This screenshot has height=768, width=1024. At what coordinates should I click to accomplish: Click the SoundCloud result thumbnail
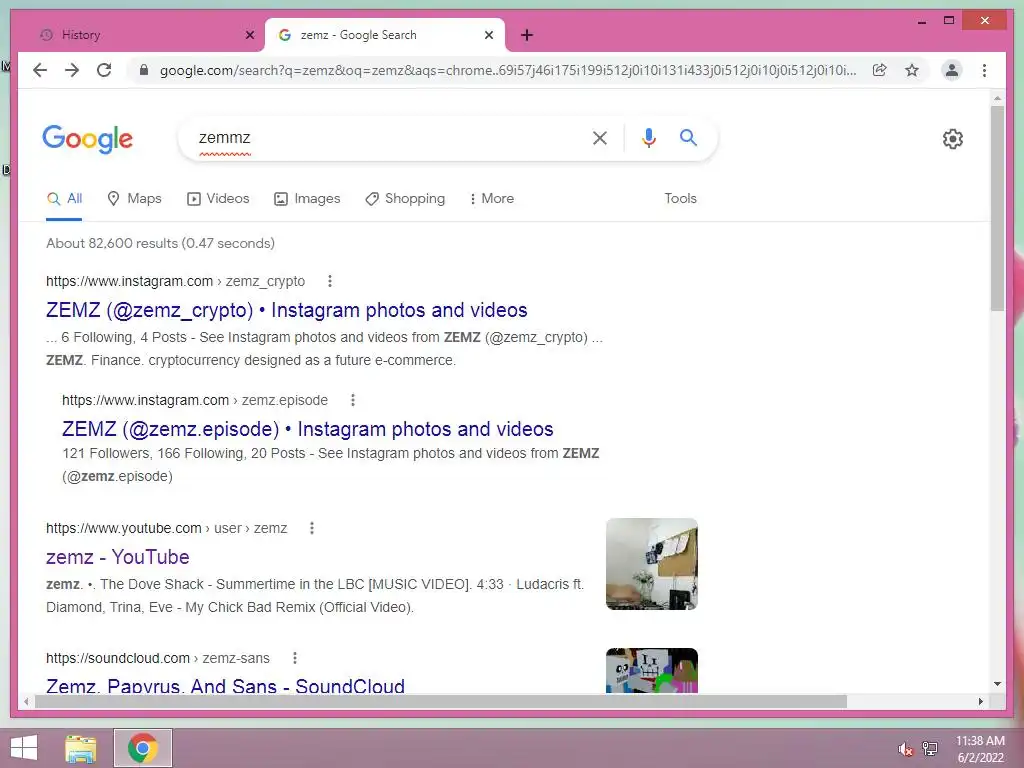[652, 671]
